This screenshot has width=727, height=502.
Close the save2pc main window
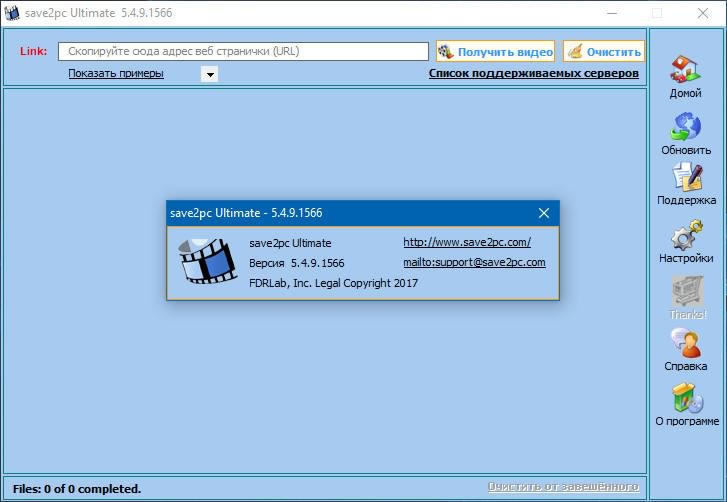click(x=703, y=13)
